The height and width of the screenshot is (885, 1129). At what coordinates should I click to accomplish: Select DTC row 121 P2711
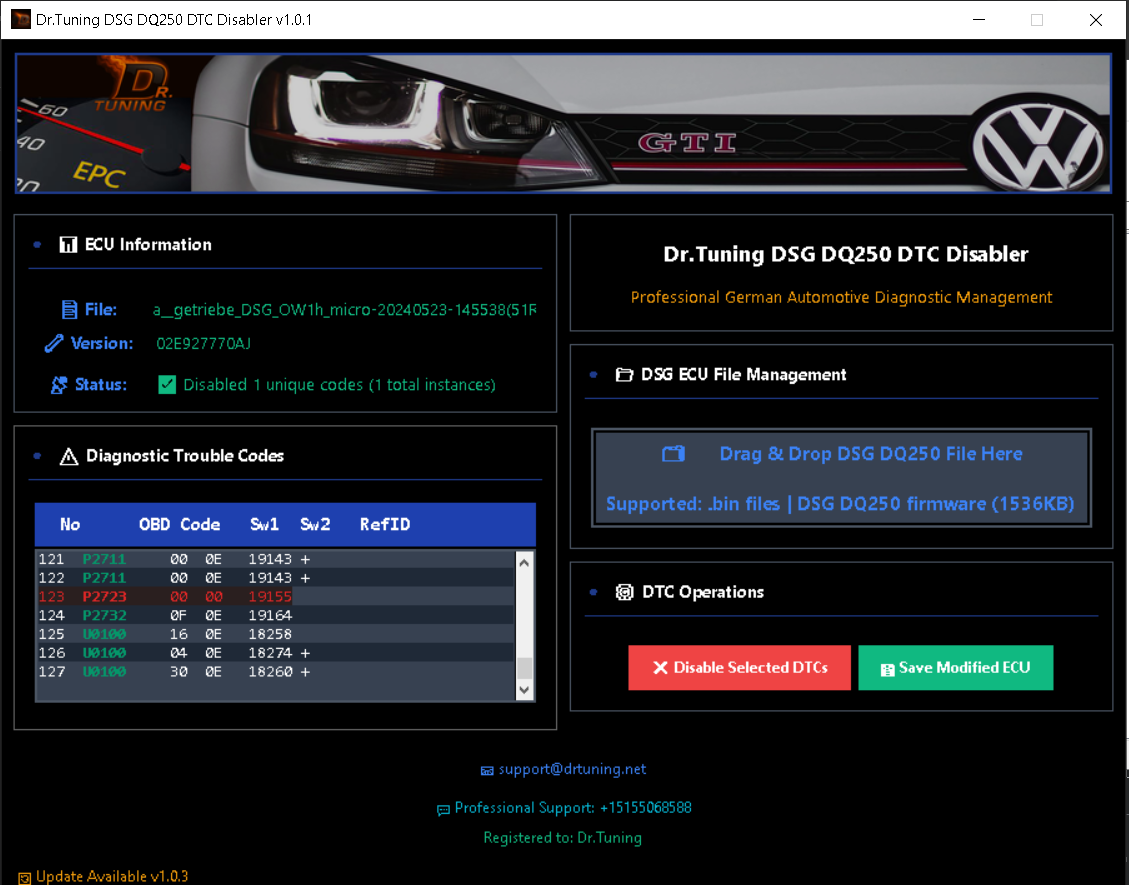[275, 559]
